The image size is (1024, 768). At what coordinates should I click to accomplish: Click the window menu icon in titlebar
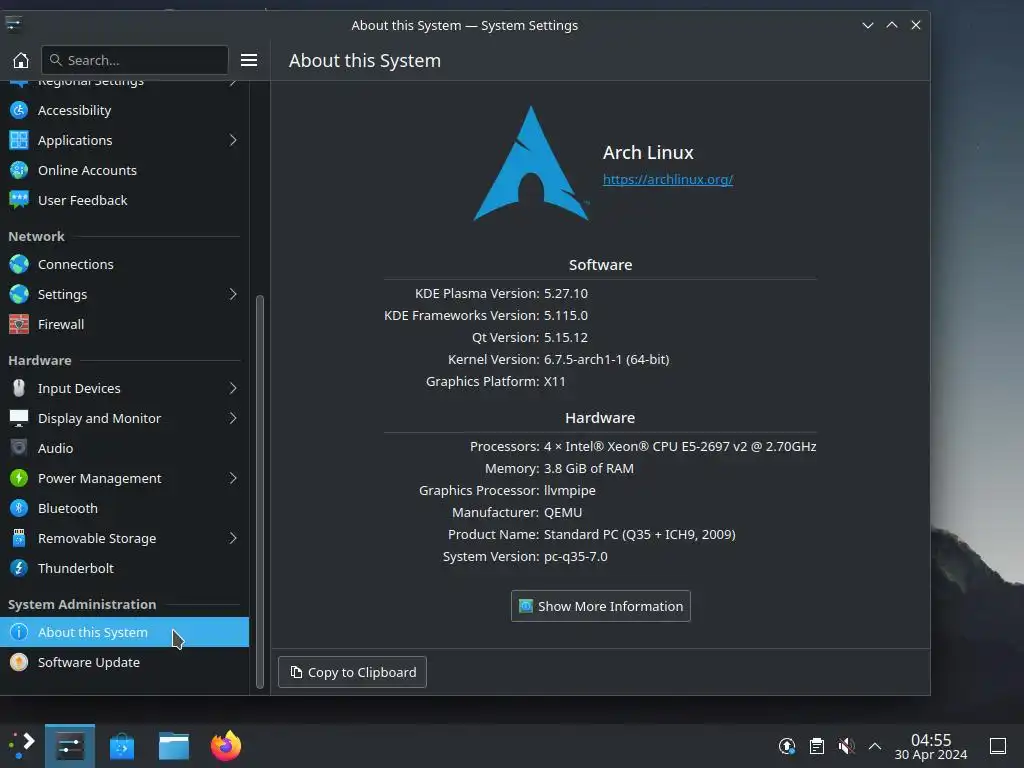(13, 24)
